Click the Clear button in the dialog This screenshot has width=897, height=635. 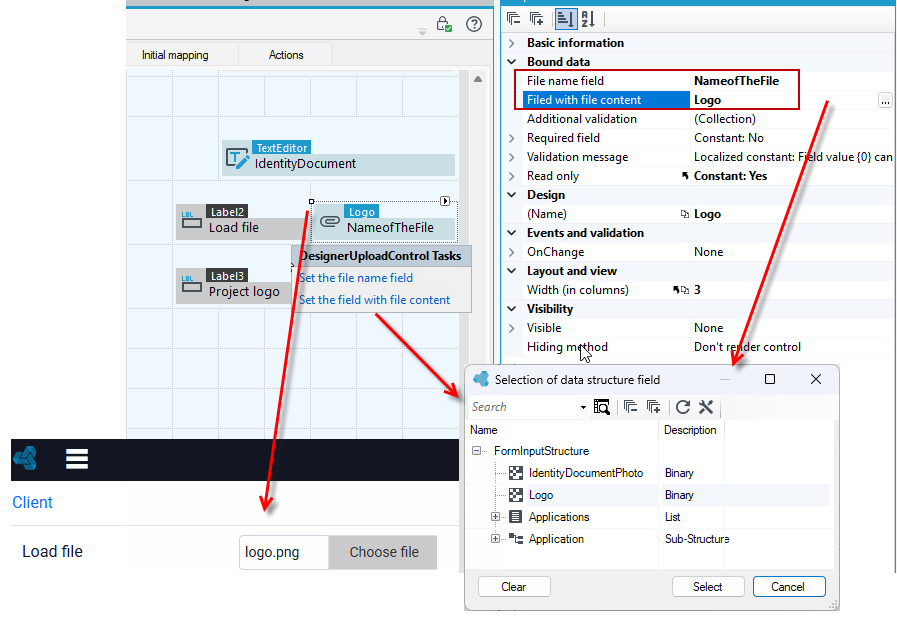coord(514,586)
